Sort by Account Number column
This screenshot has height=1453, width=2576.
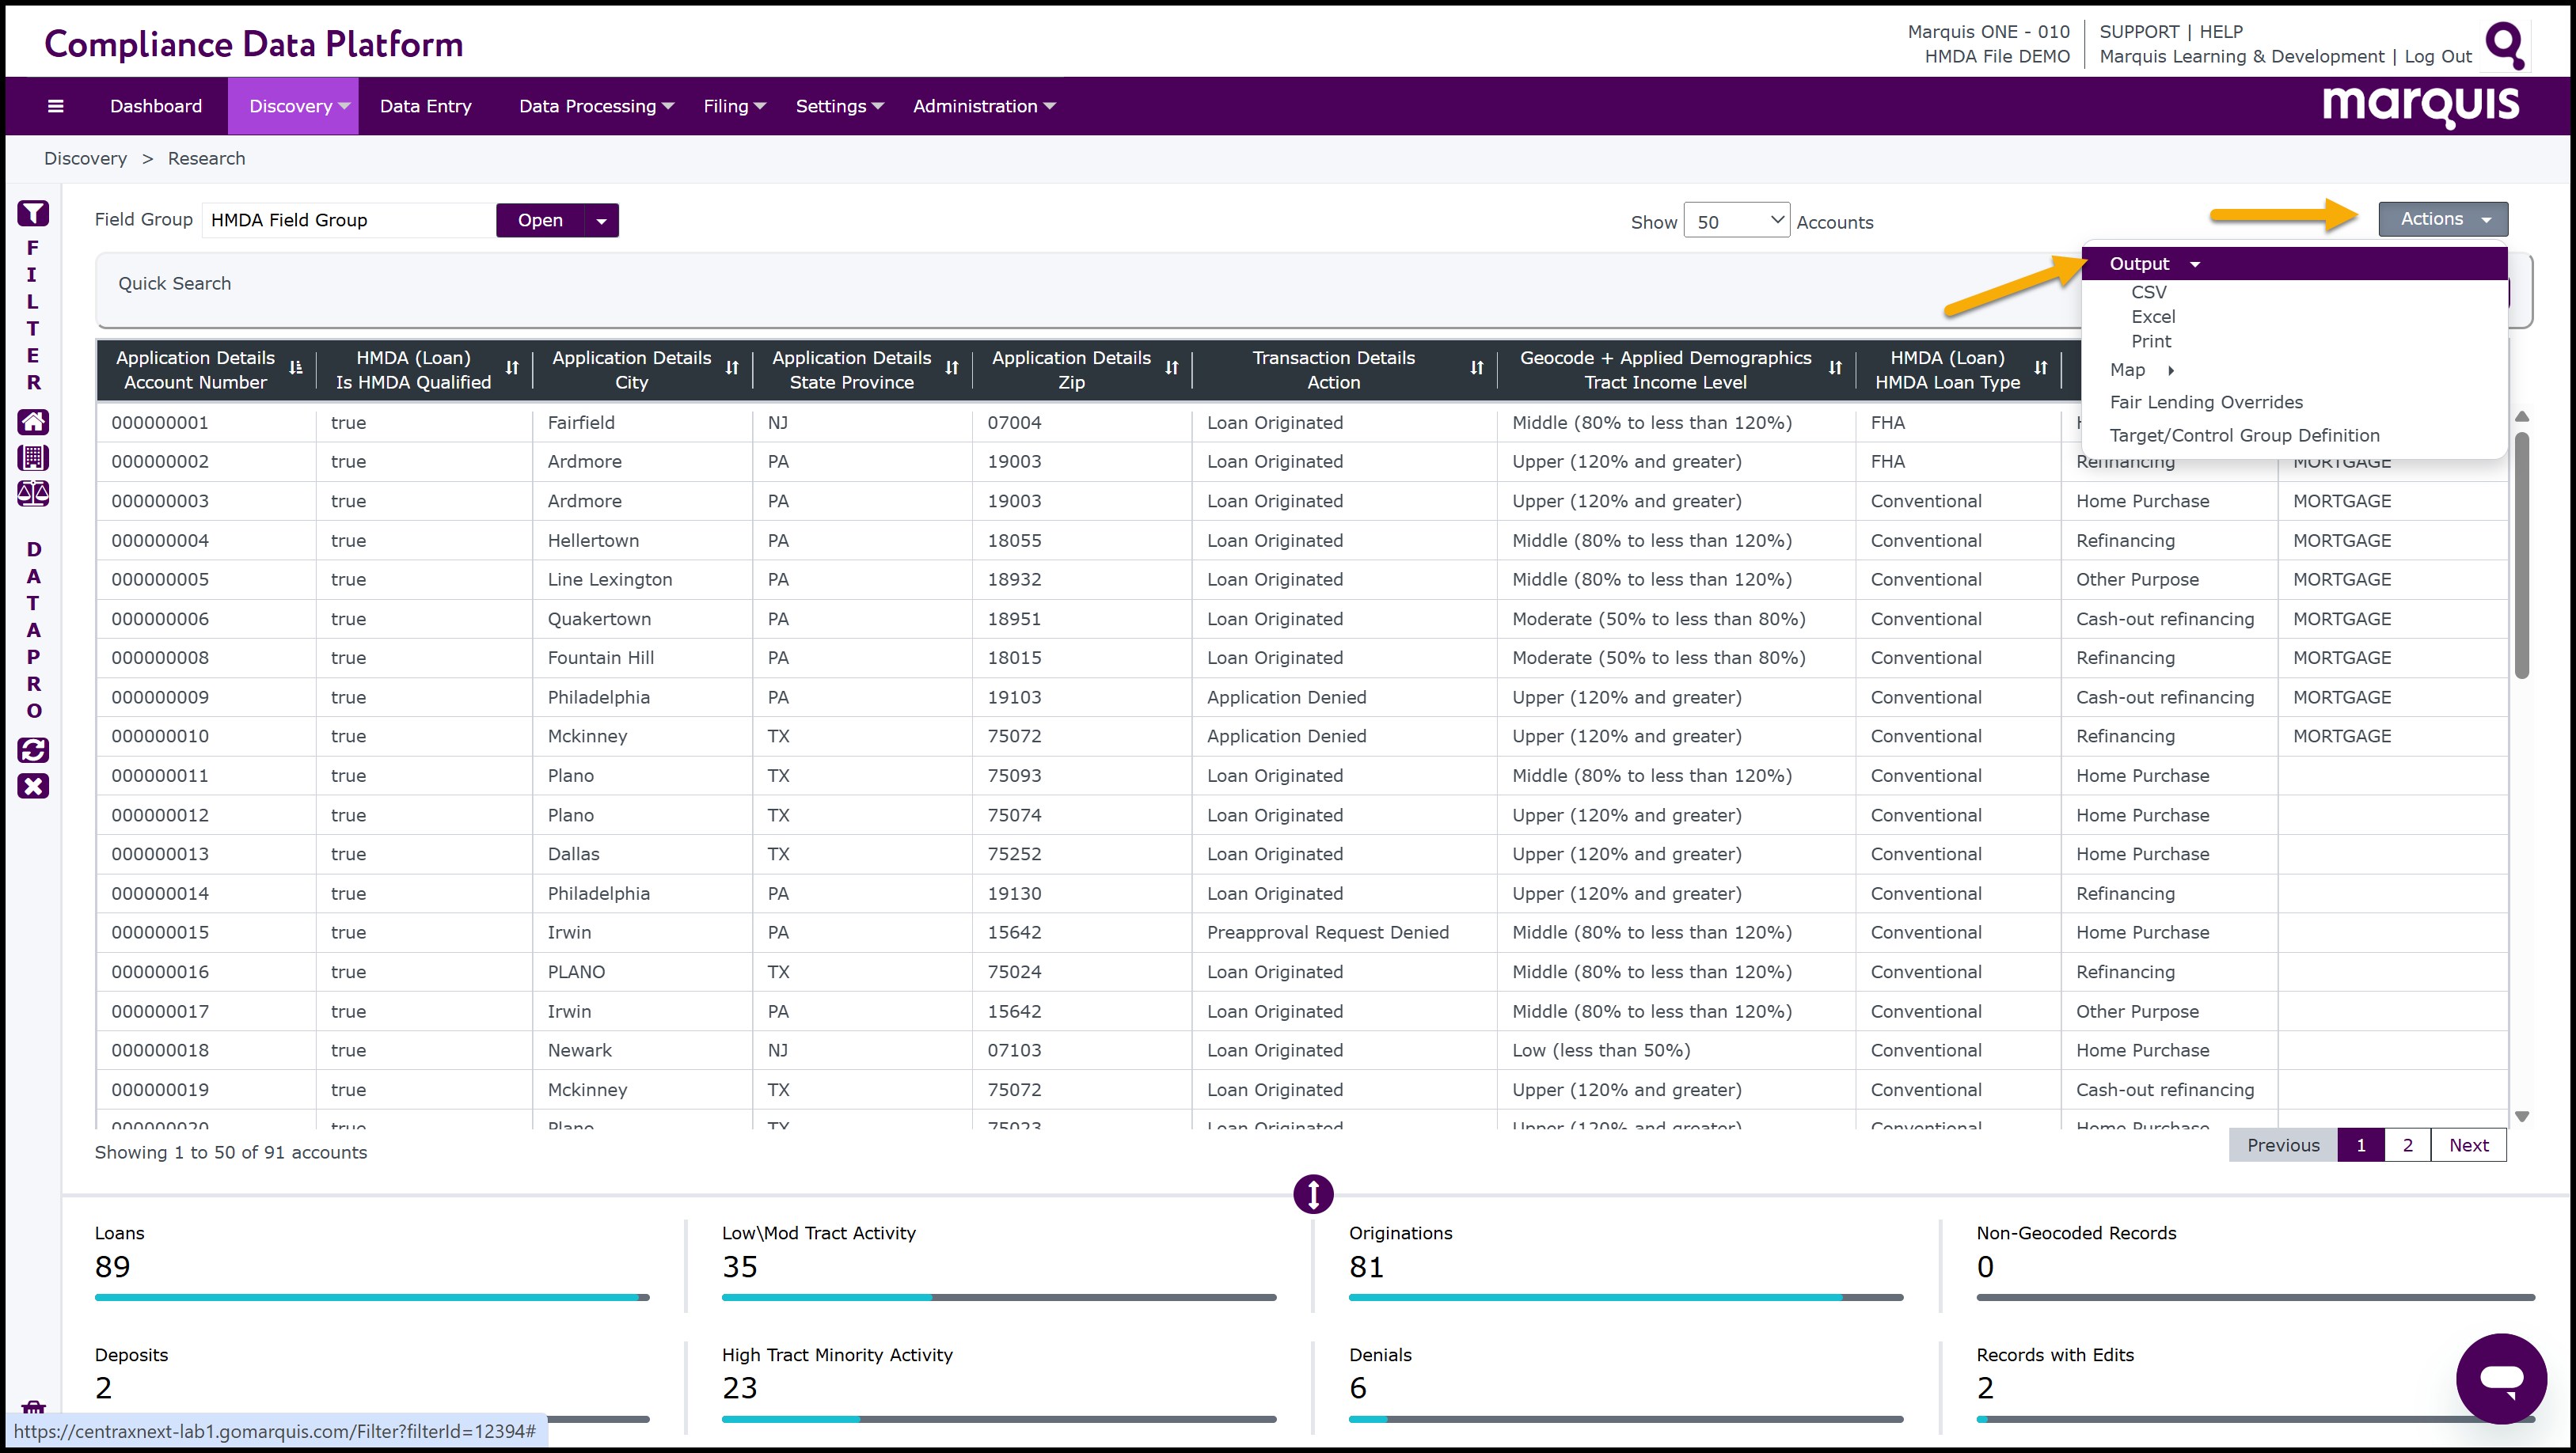(x=296, y=369)
